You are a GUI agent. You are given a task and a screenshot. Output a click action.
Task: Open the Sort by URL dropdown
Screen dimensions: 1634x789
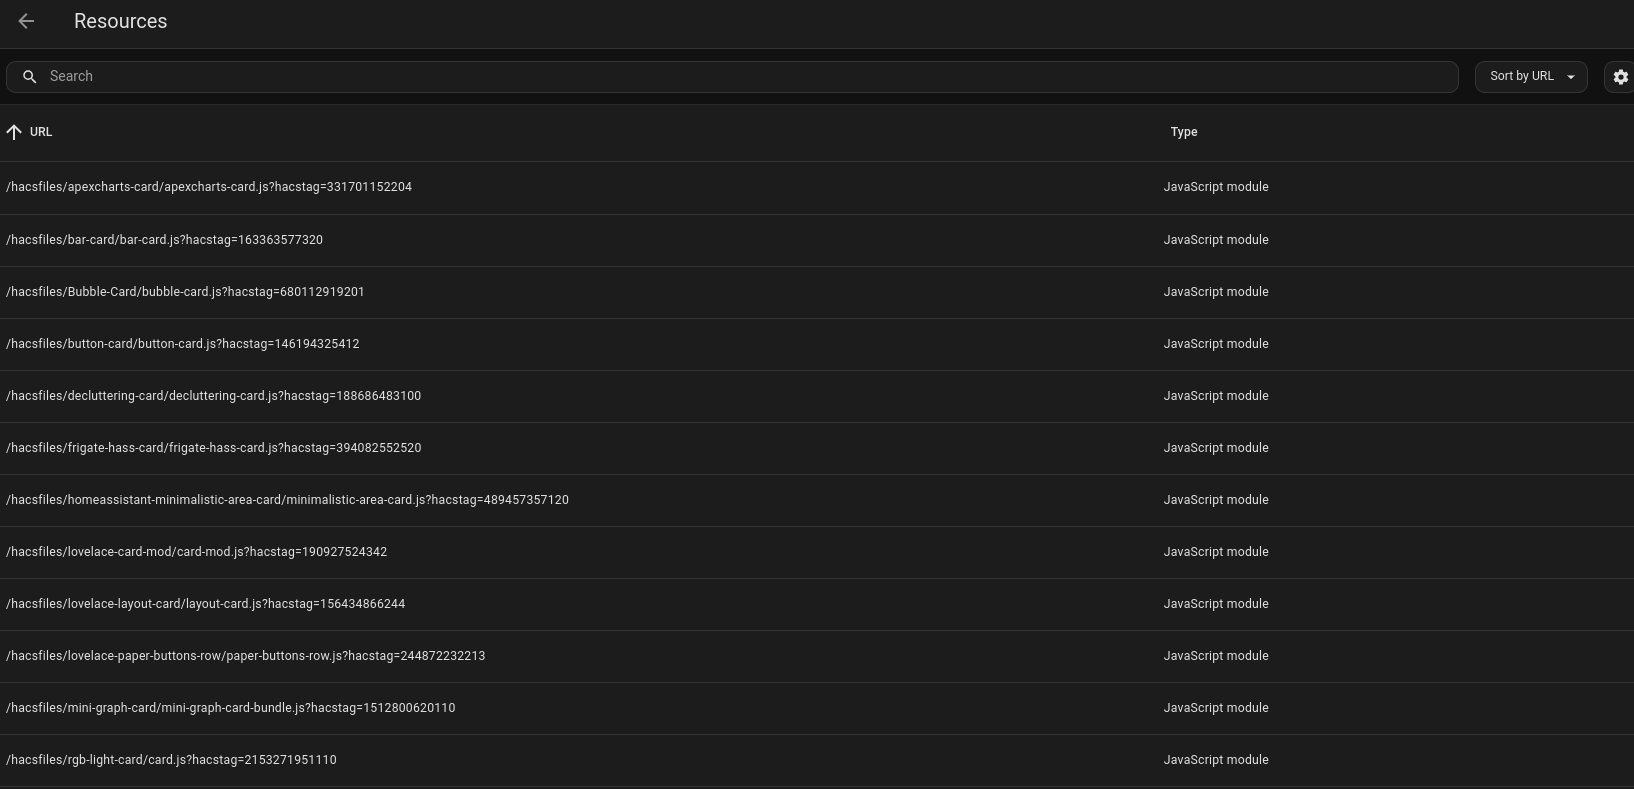click(x=1531, y=77)
